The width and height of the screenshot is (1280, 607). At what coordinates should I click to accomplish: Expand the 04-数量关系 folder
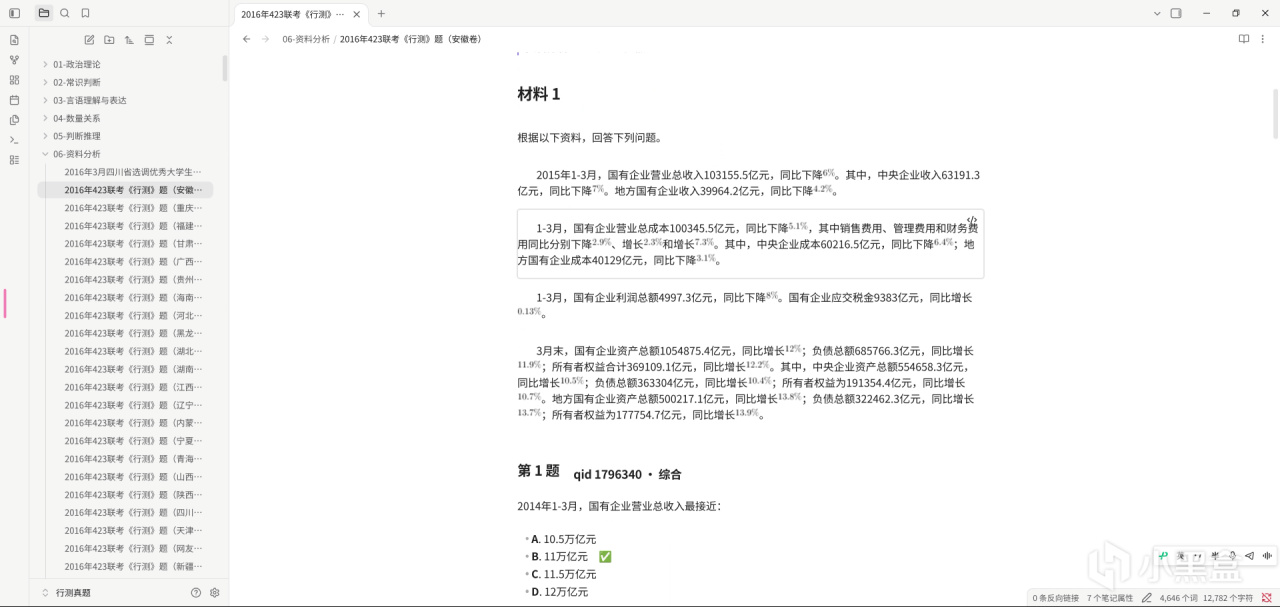45,118
